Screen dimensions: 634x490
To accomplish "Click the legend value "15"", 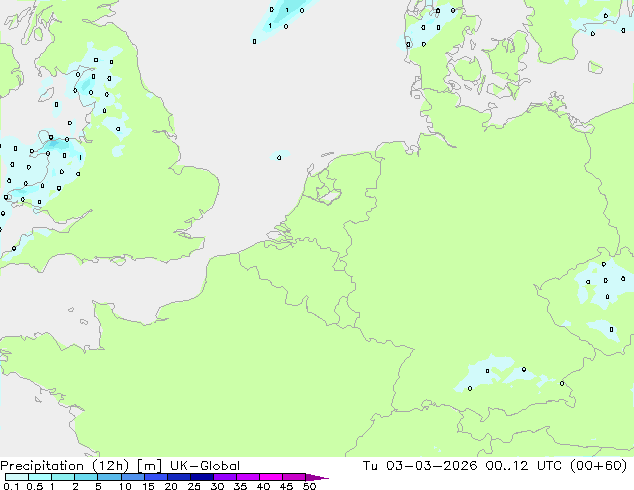I will [x=148, y=486].
